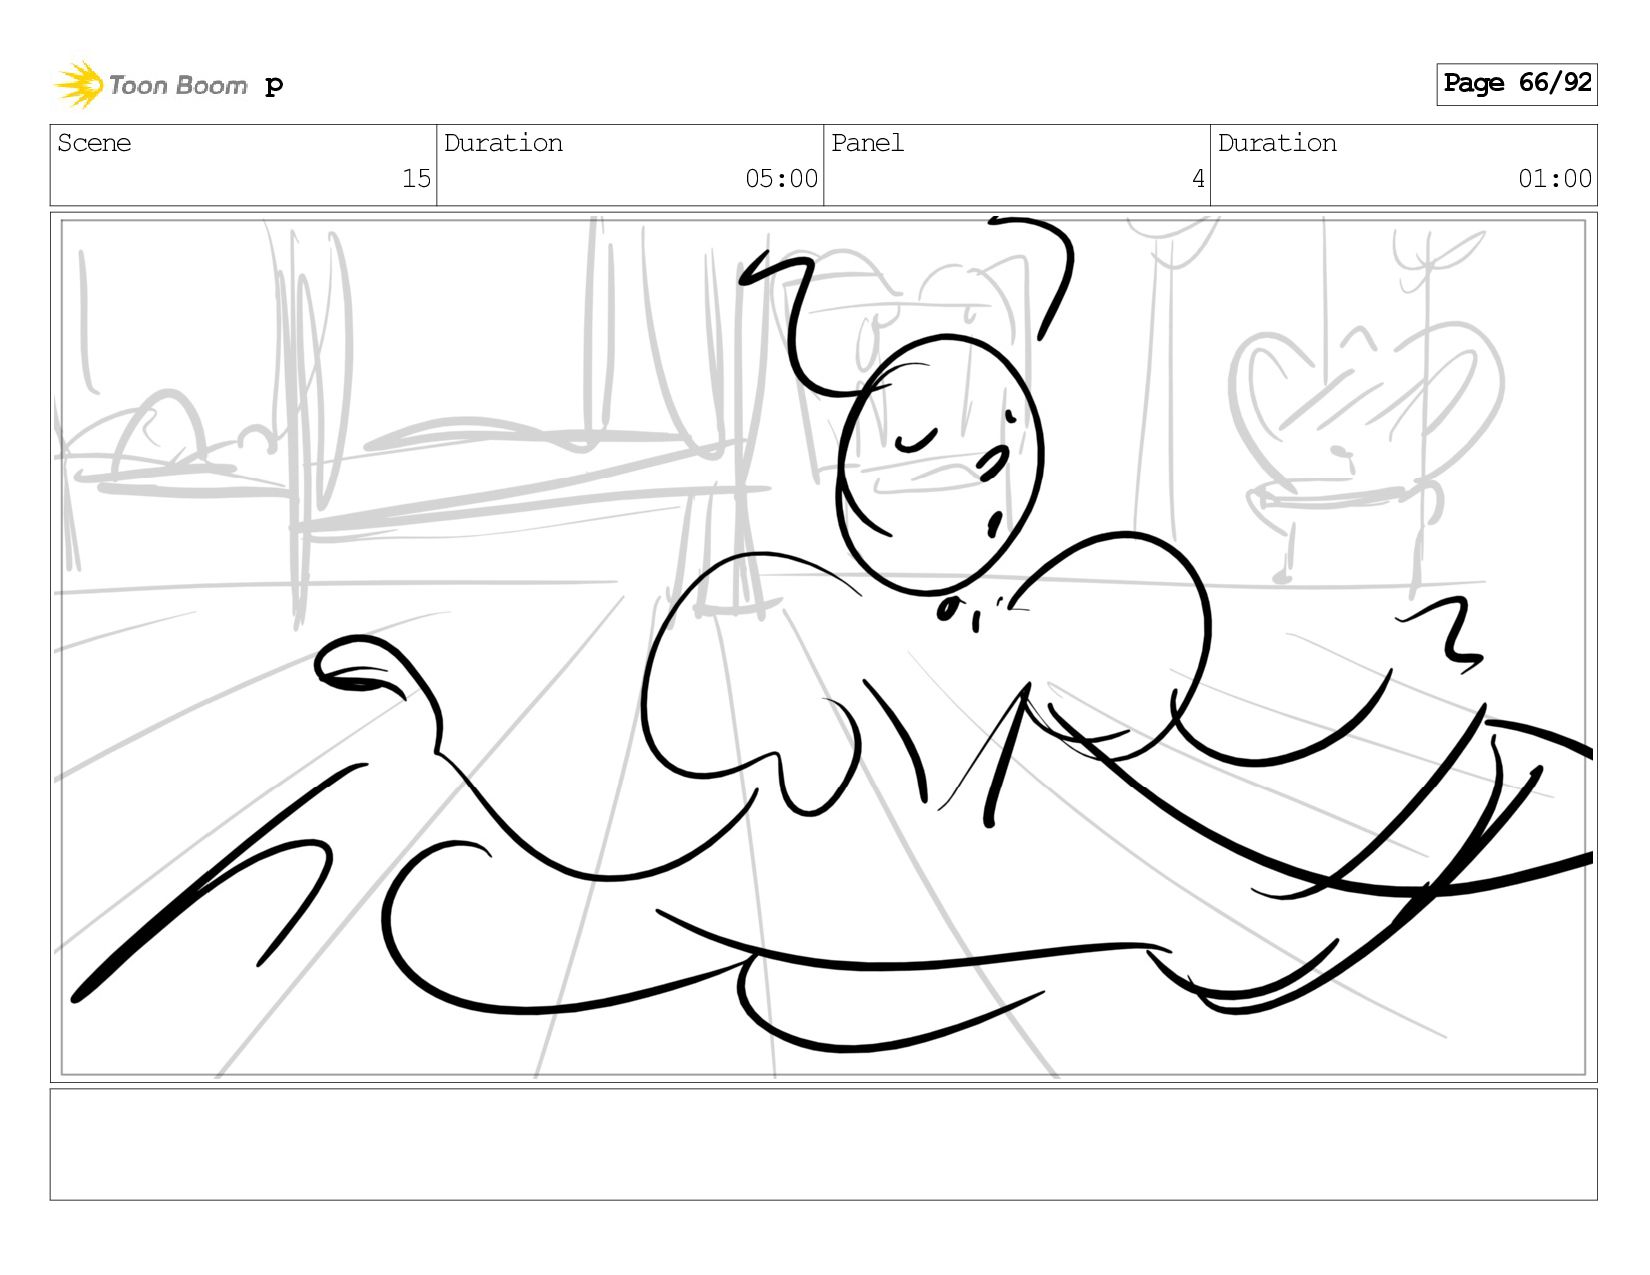Click the panel number value '4'
Screen dimensions: 1650x1275
click(1198, 179)
